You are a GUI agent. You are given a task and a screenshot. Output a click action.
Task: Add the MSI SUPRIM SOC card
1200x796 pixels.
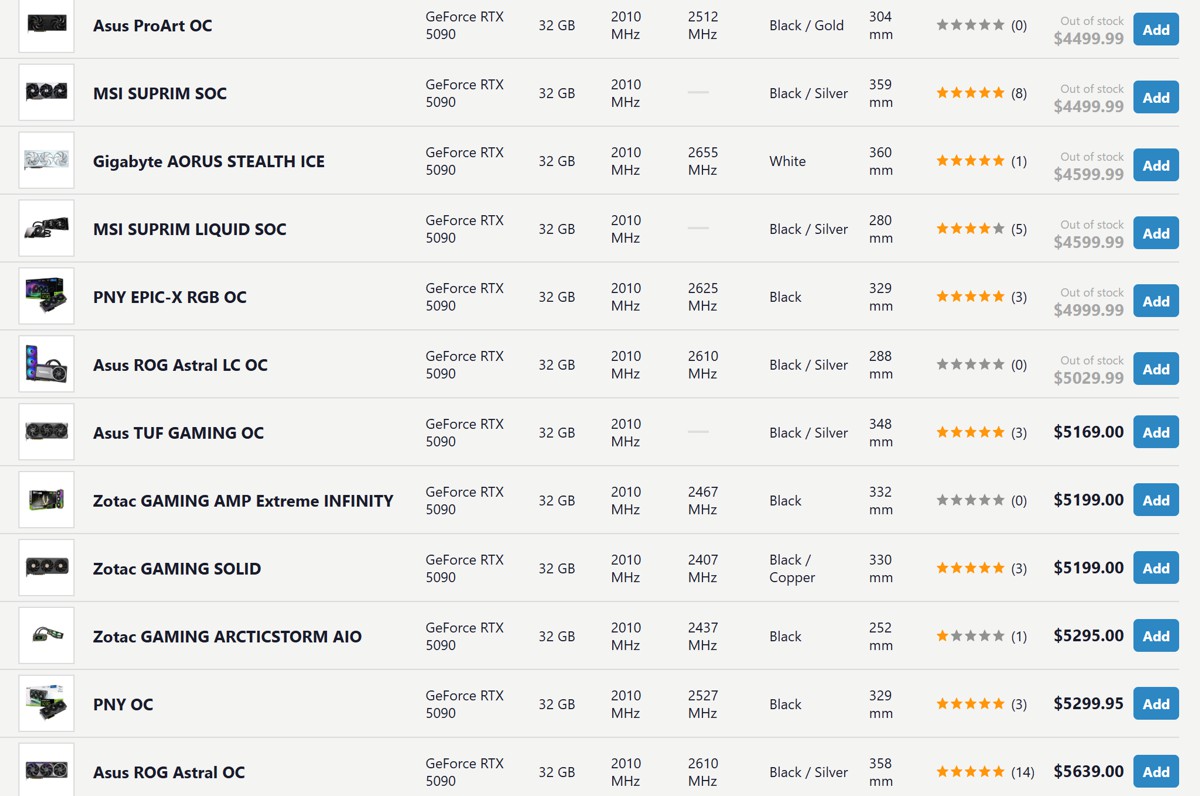[1156, 97]
